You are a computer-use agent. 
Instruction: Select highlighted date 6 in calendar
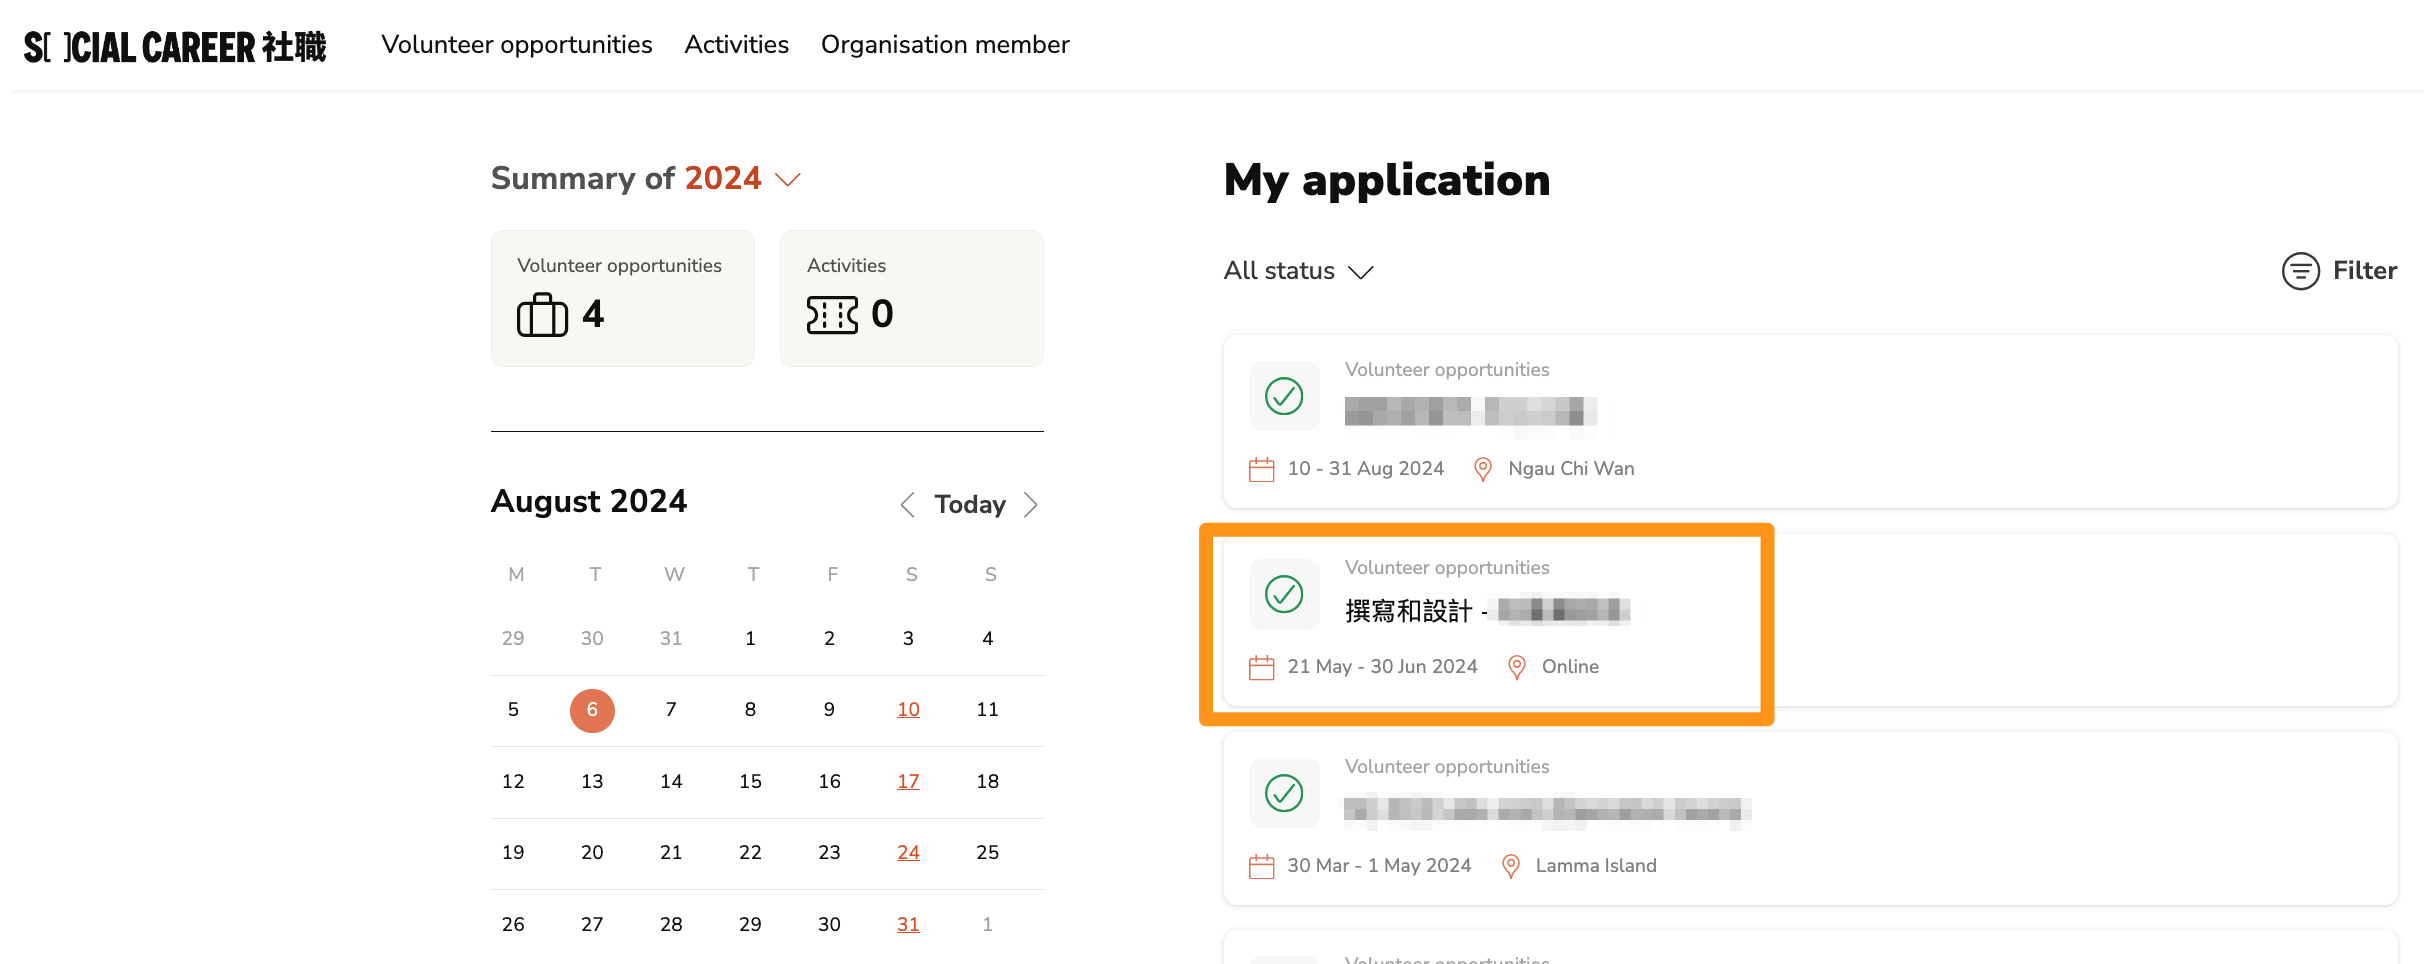pyautogui.click(x=592, y=710)
